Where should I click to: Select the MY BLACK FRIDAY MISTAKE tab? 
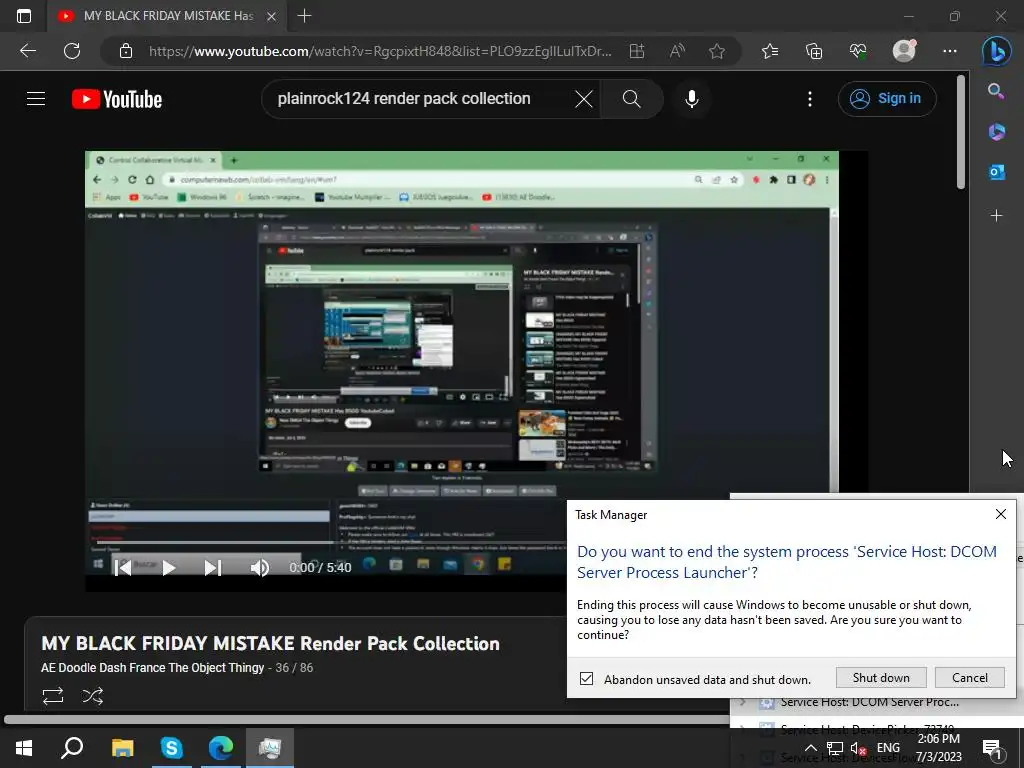click(168, 16)
